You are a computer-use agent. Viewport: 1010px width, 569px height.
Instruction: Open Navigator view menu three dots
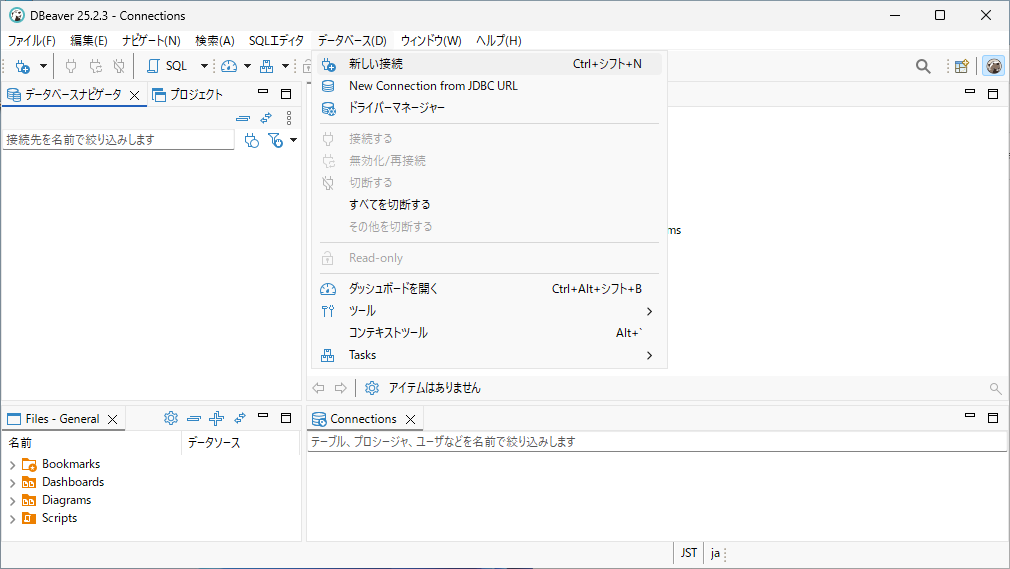coord(289,119)
